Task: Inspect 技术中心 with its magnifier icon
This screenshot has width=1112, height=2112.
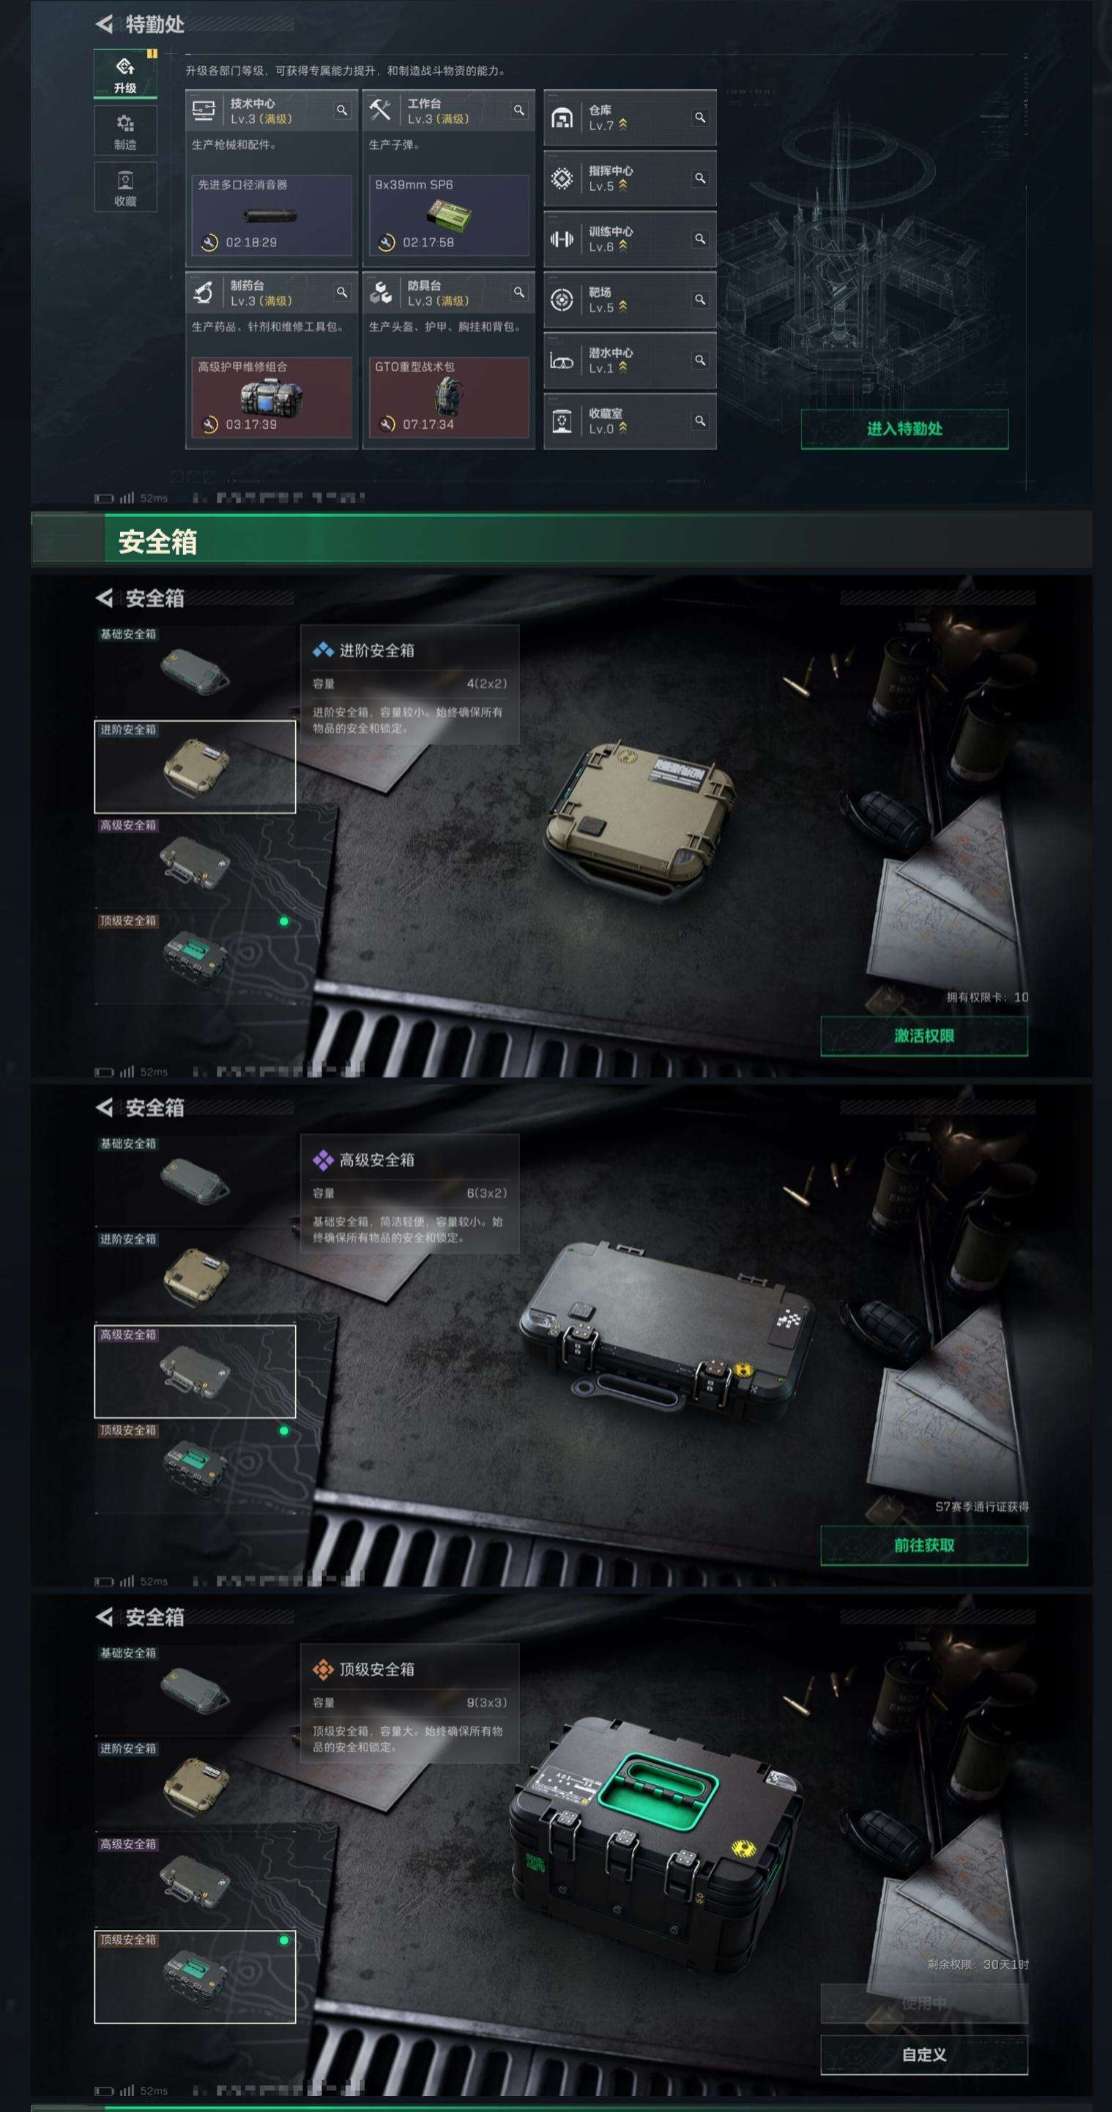Action: pos(342,110)
